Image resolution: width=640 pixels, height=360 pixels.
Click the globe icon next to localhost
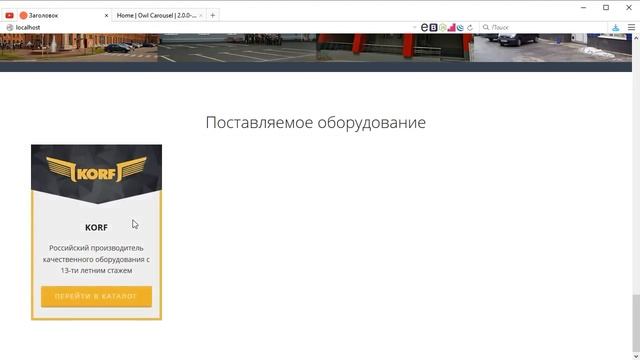(10, 27)
